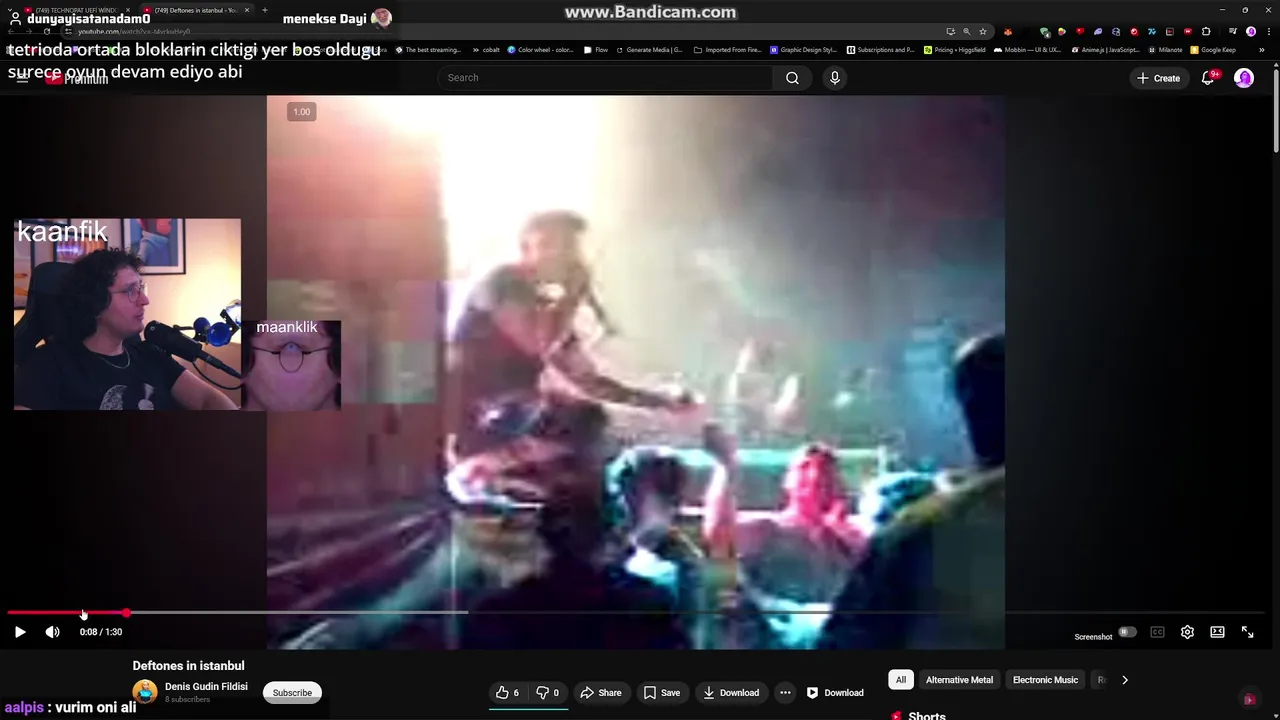Open YouTube notifications bell
The height and width of the screenshot is (720, 1280).
tap(1208, 78)
